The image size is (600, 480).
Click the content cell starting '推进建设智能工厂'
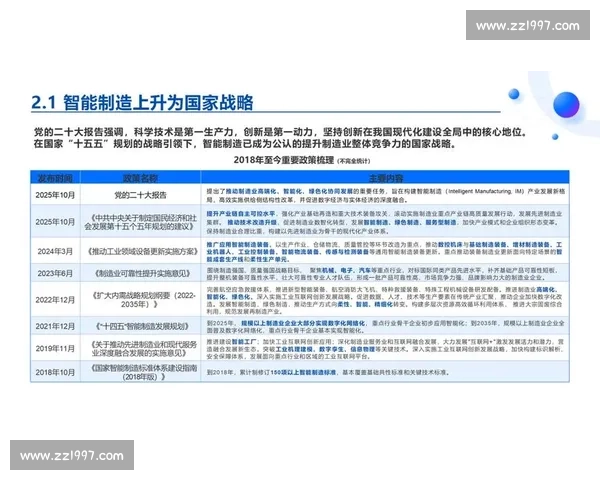[385, 348]
